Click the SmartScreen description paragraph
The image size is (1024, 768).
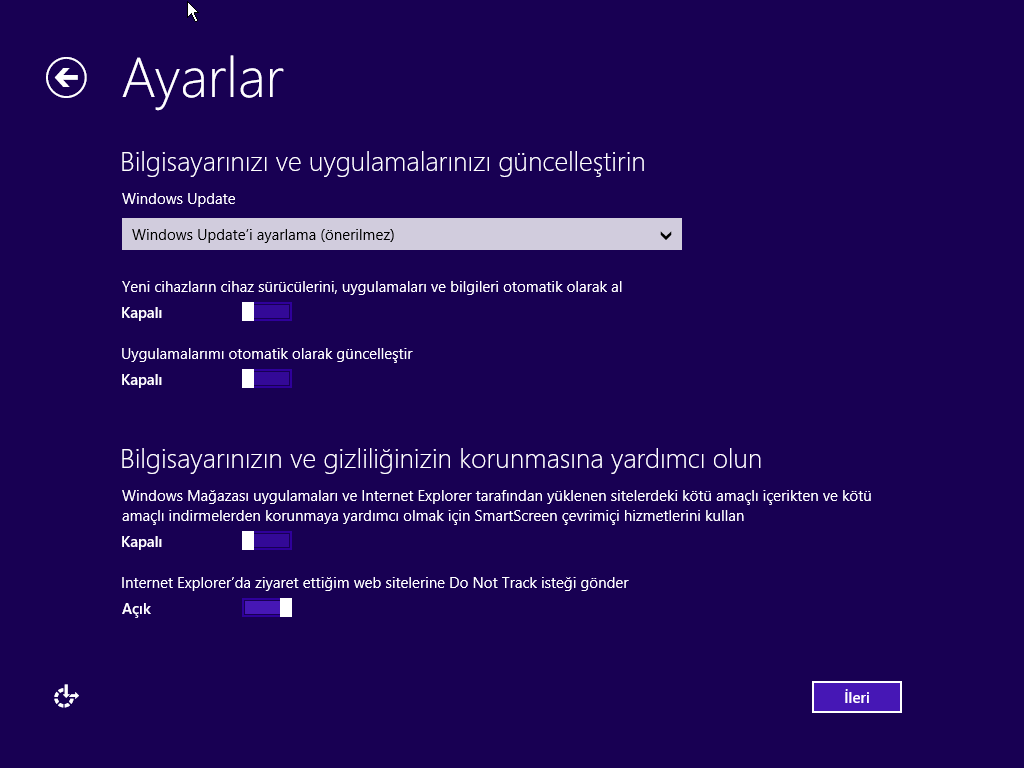coord(496,506)
